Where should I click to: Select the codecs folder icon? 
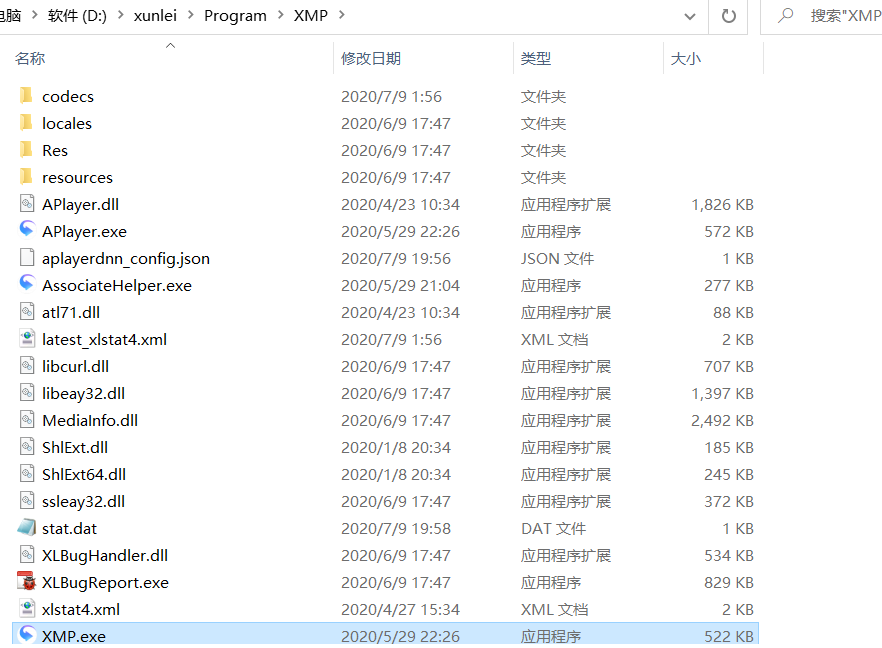27,96
